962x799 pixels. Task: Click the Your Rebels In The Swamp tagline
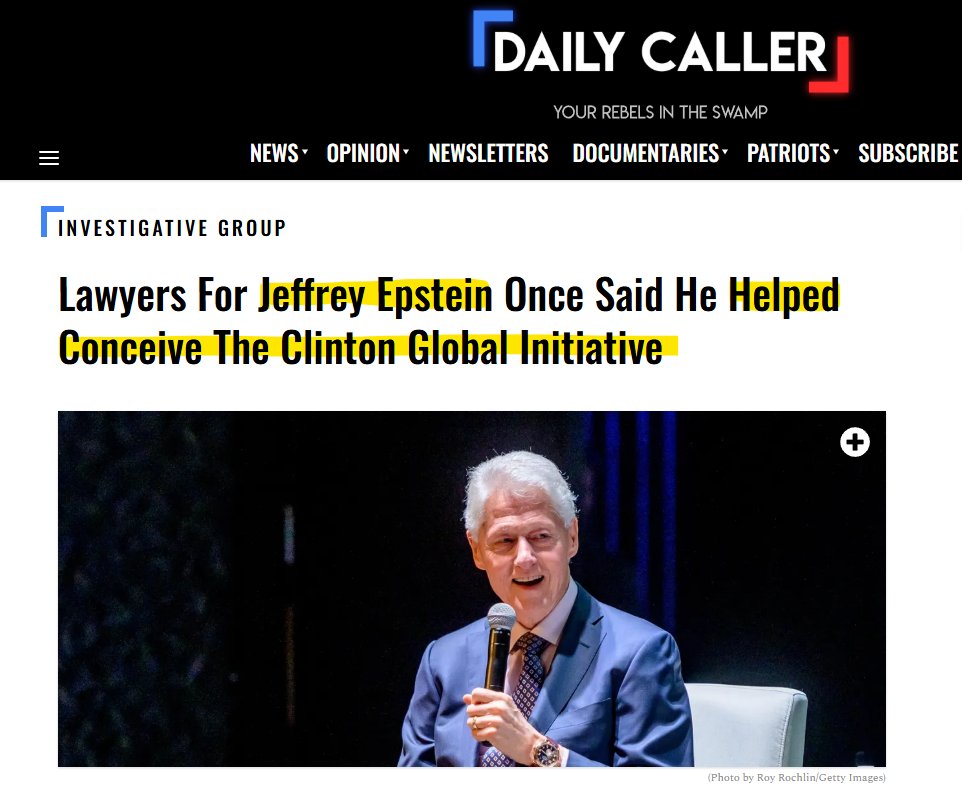pyautogui.click(x=660, y=112)
